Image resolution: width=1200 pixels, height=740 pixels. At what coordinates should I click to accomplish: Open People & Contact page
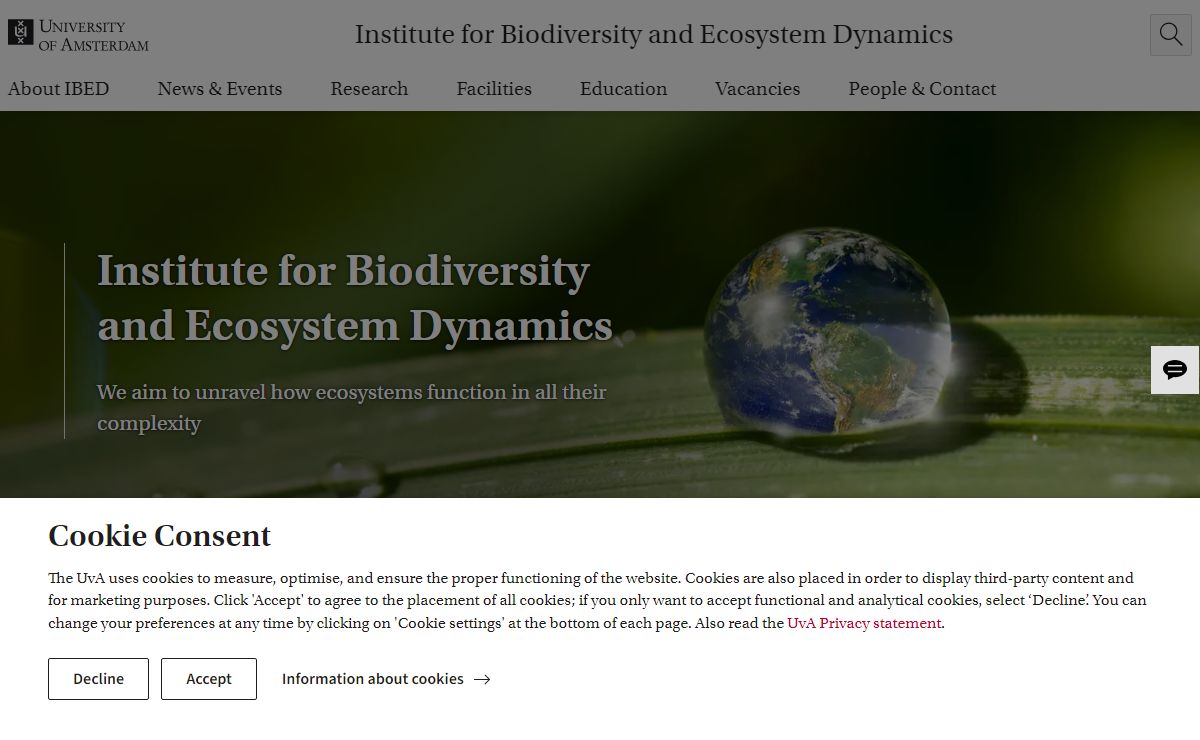(x=922, y=89)
